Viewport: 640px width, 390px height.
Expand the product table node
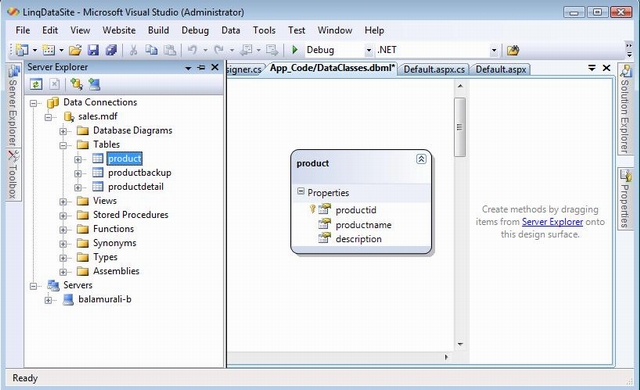[78, 160]
